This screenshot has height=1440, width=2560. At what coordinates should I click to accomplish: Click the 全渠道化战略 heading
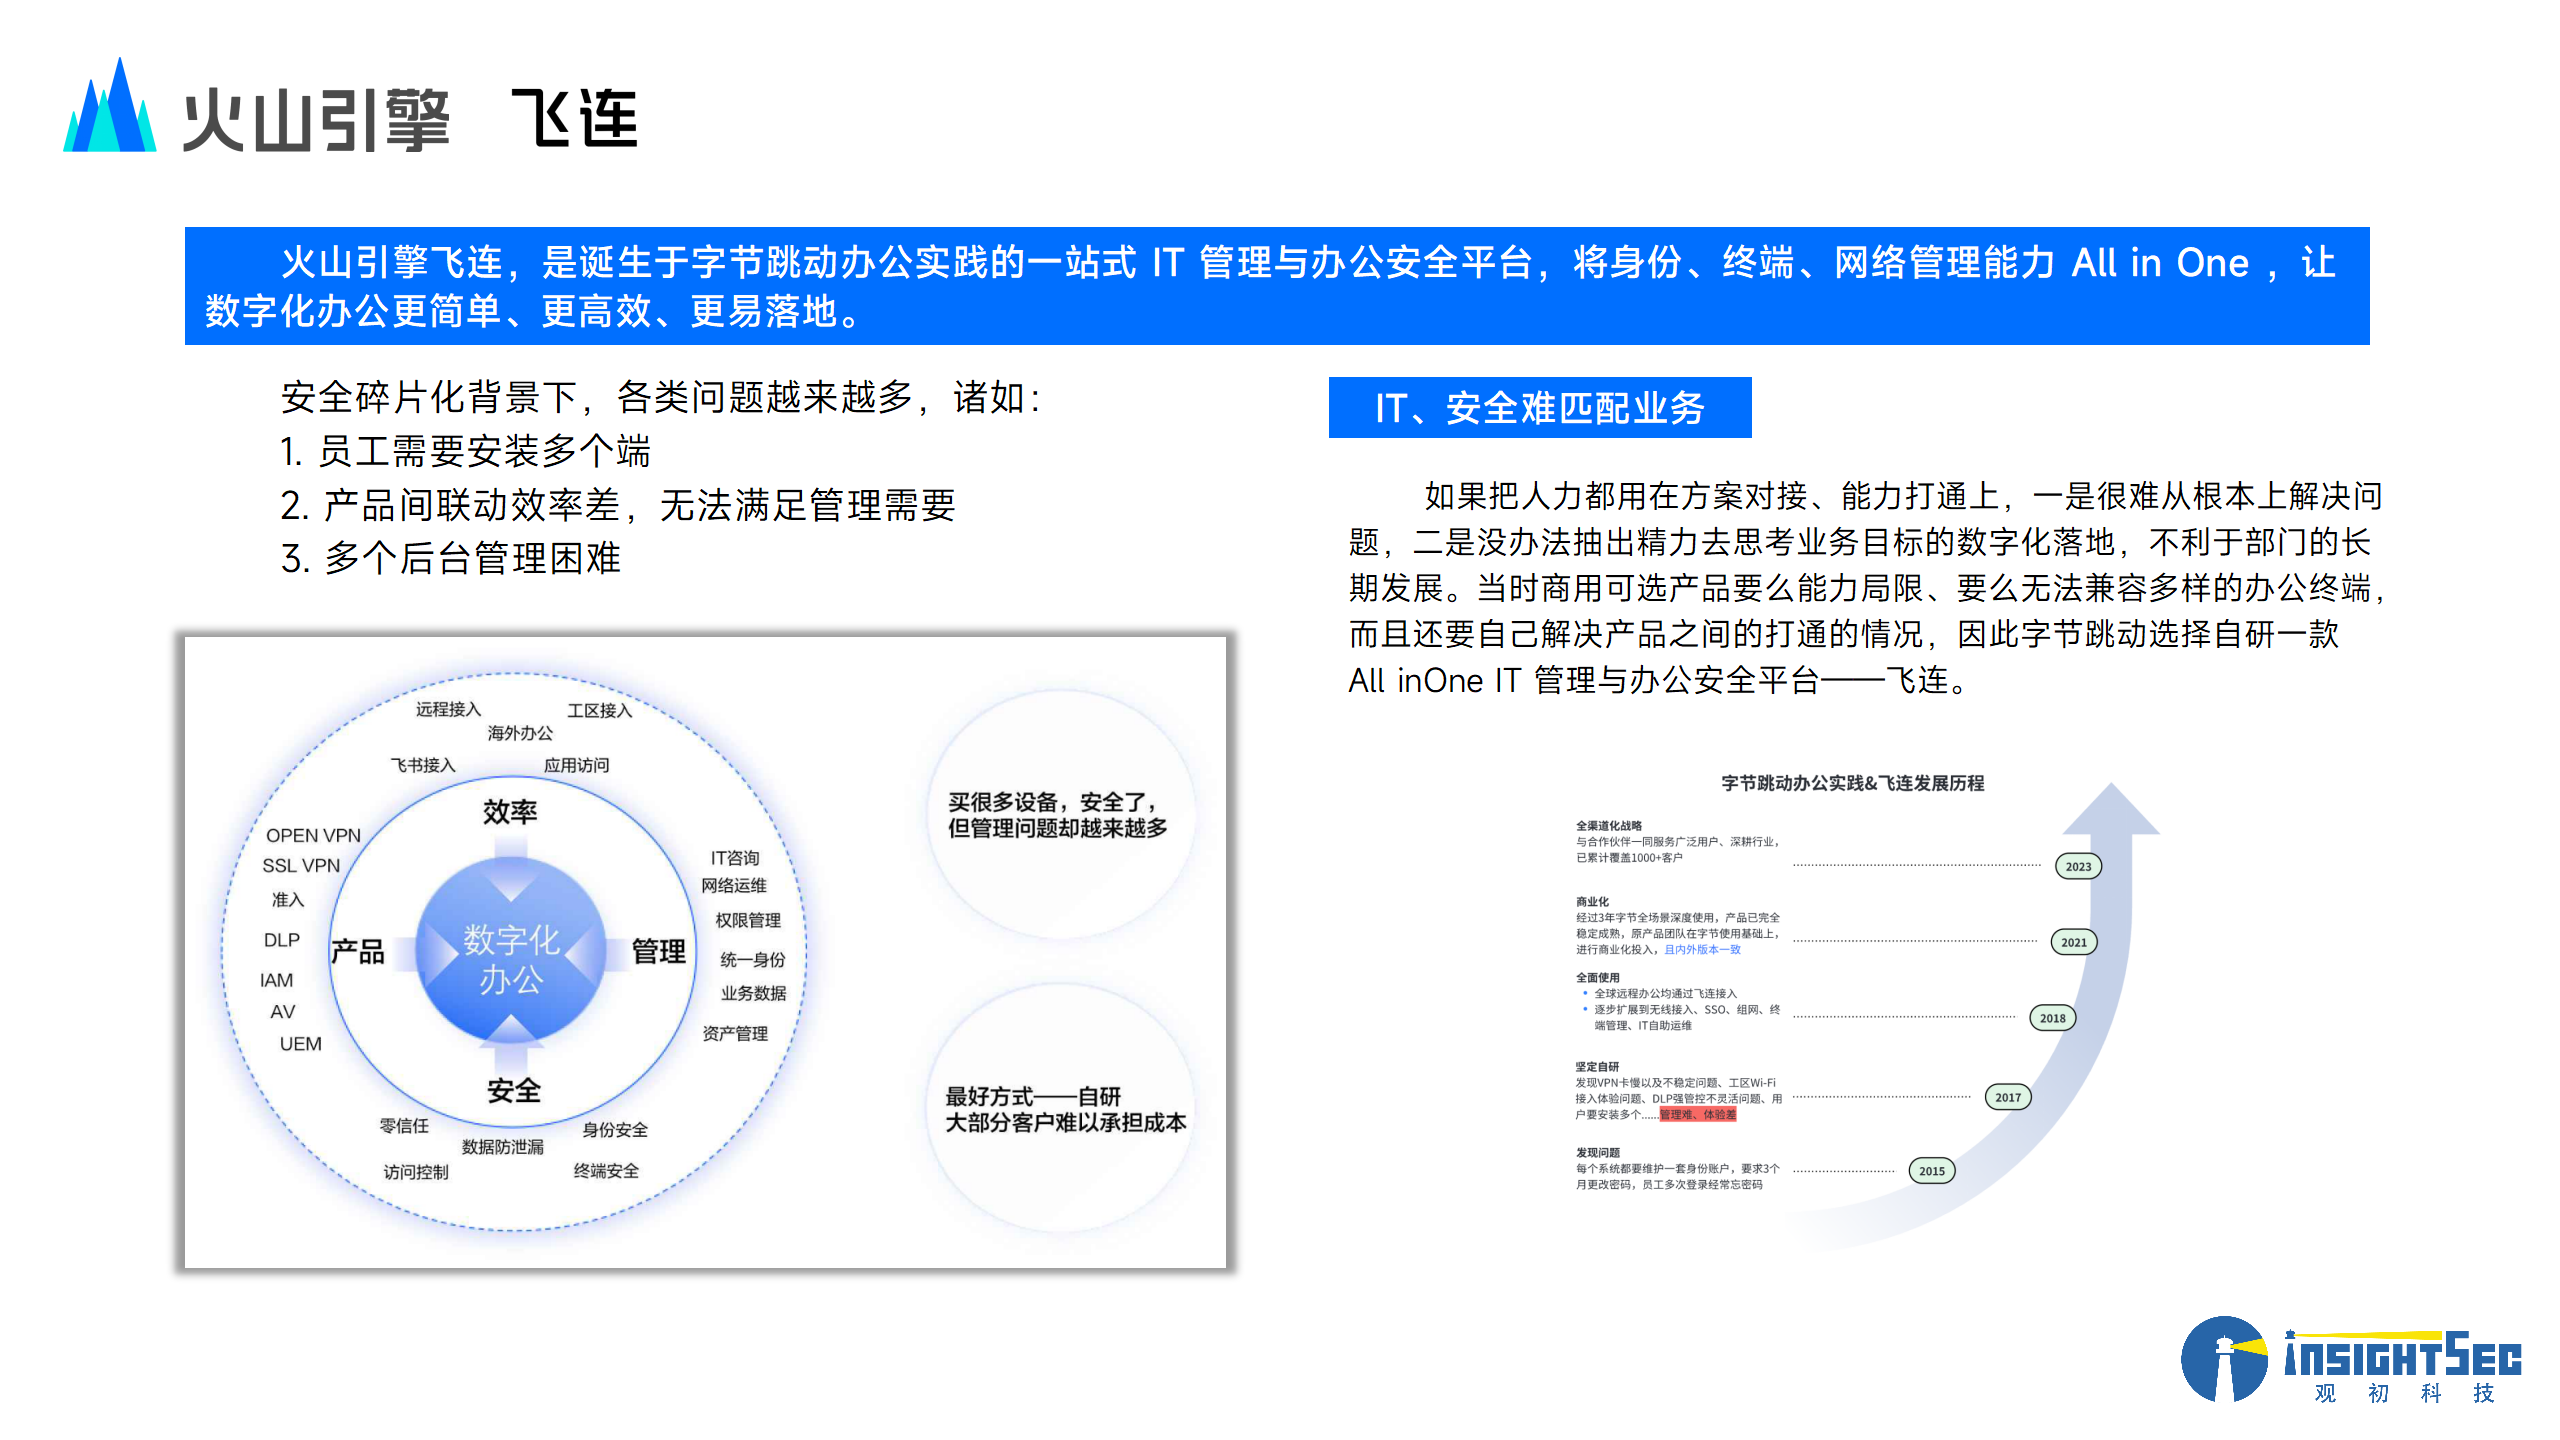coord(1609,826)
